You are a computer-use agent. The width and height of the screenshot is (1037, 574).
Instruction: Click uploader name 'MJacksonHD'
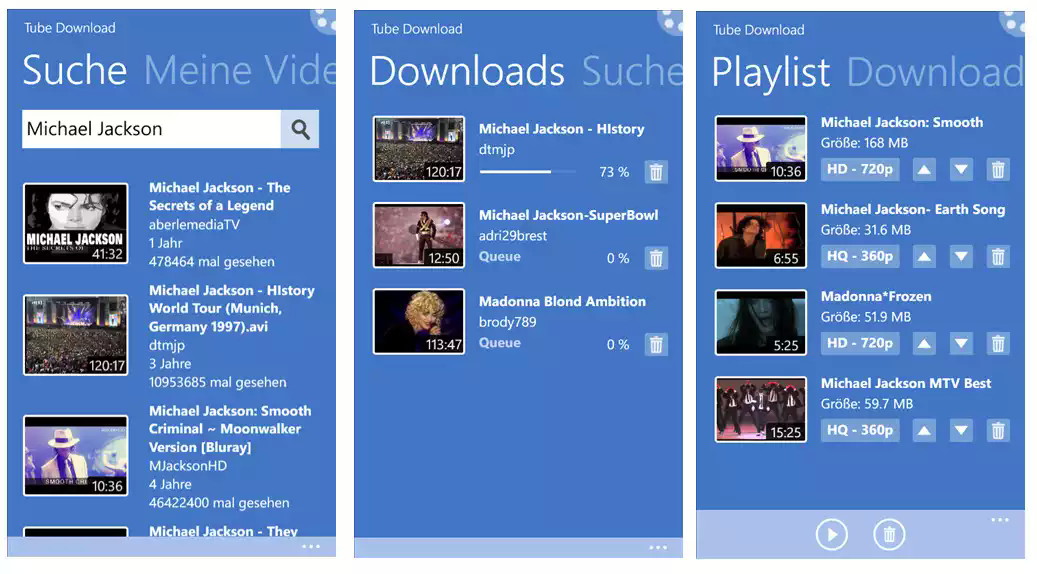tap(188, 466)
